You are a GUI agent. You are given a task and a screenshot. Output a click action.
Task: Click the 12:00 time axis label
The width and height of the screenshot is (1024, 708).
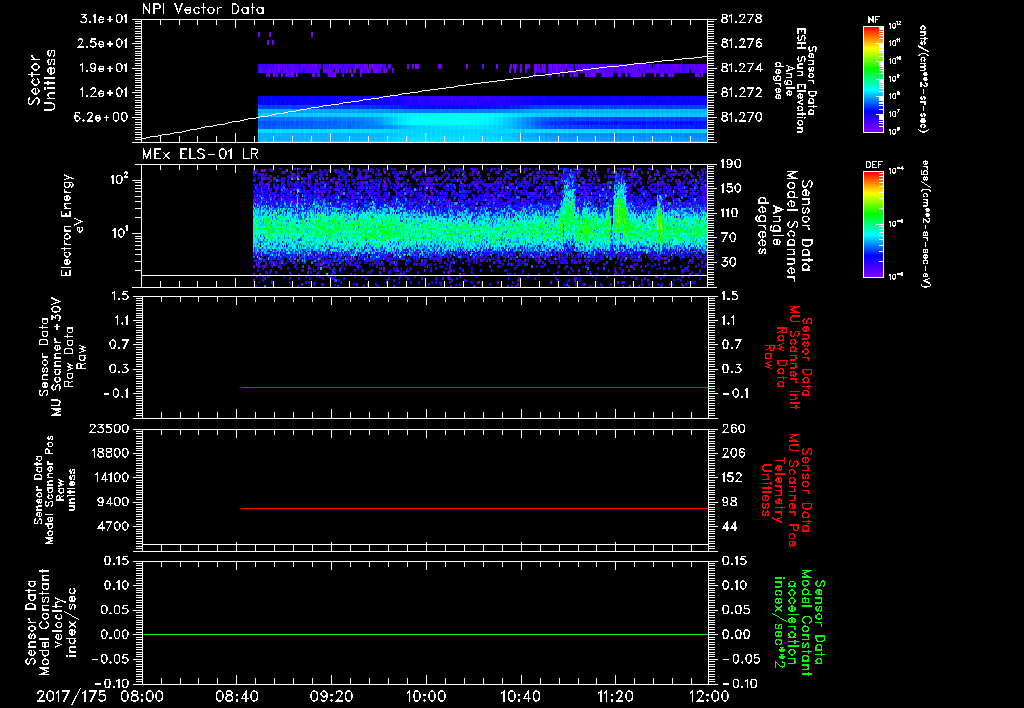[x=709, y=696]
